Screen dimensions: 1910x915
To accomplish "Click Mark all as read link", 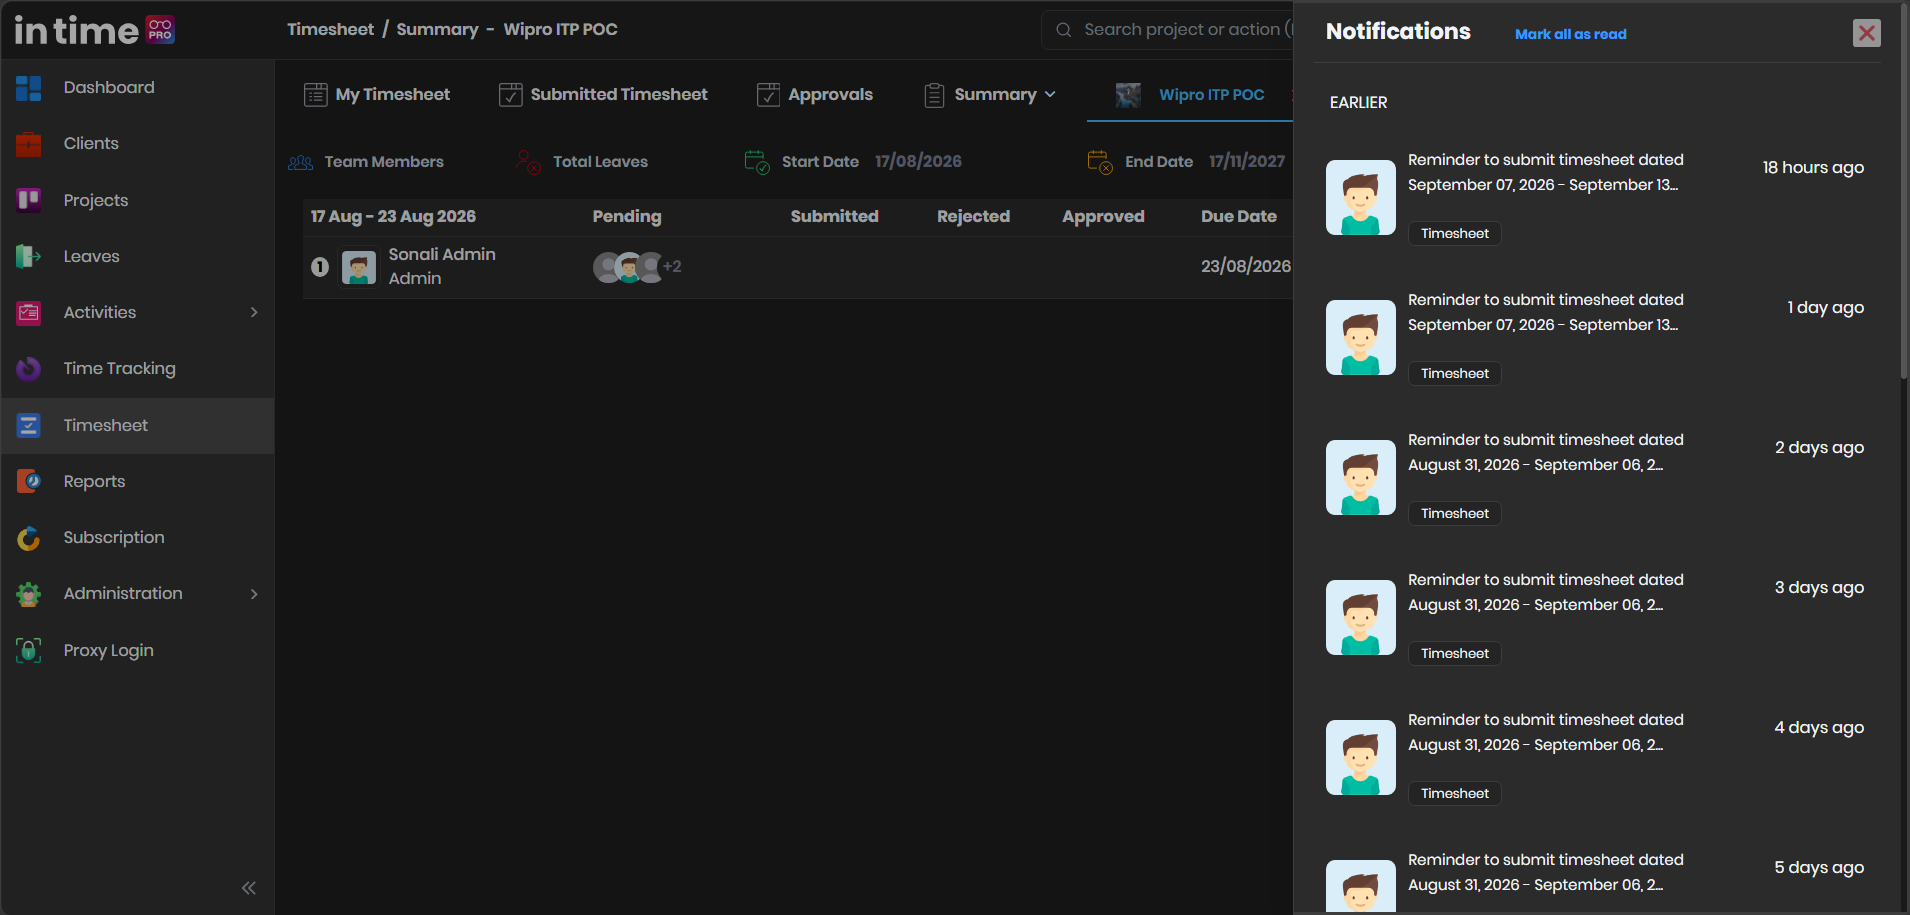I will click(x=1570, y=34).
